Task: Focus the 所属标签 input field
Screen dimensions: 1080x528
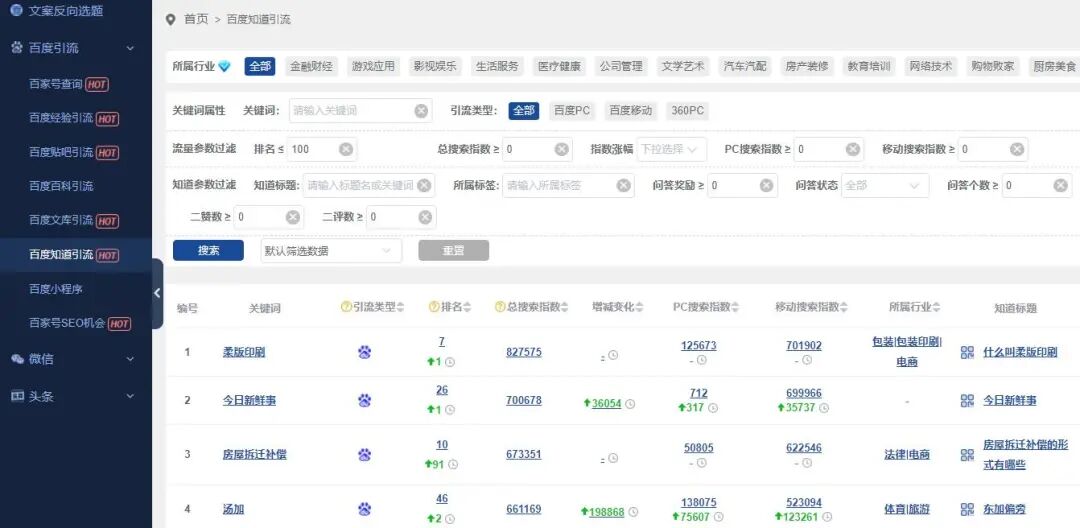Action: [x=568, y=185]
